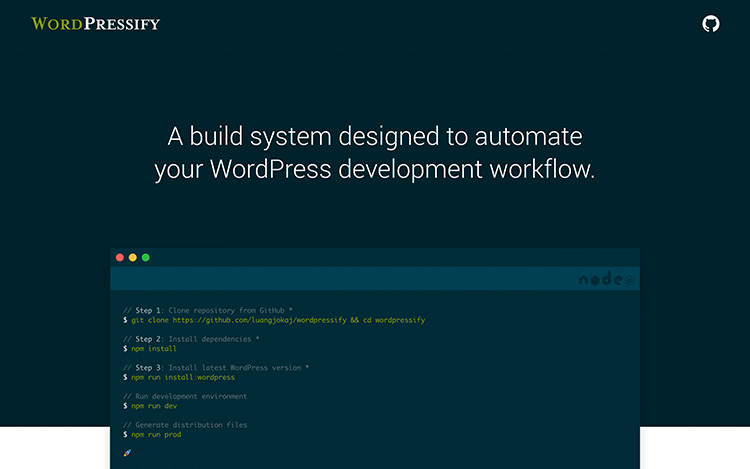Click the 'Run development environment' comment

[185, 396]
